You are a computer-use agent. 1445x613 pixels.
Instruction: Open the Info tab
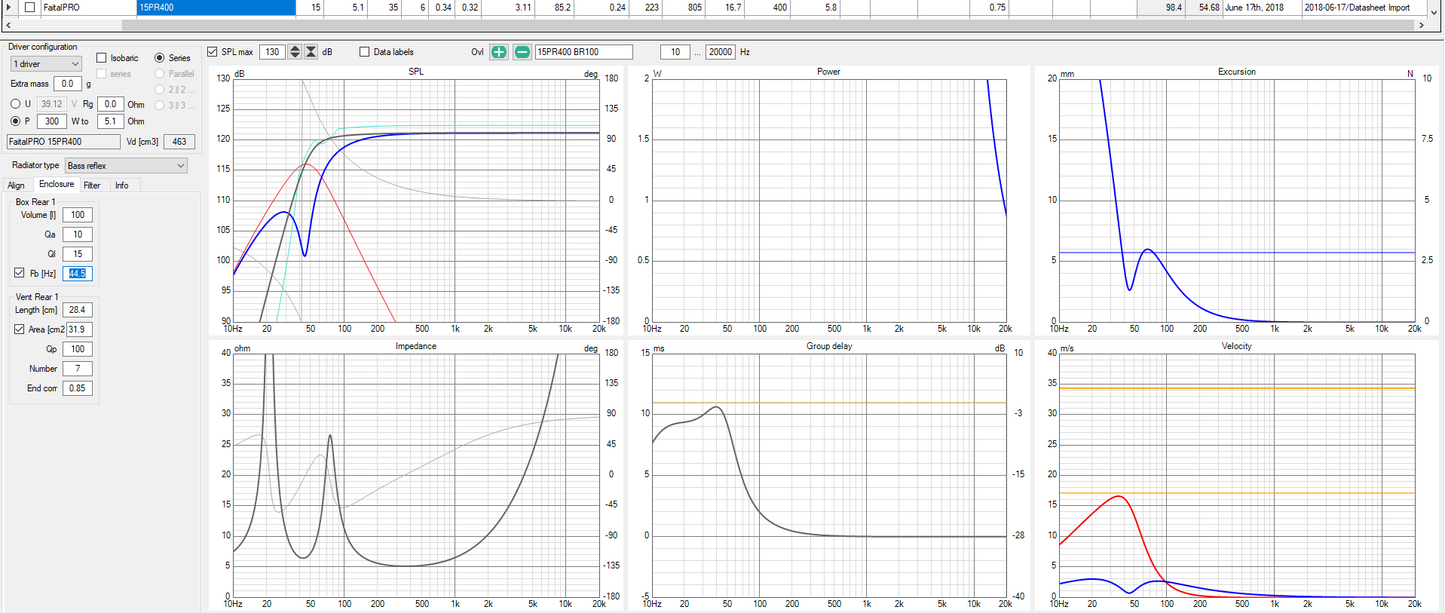pos(121,185)
